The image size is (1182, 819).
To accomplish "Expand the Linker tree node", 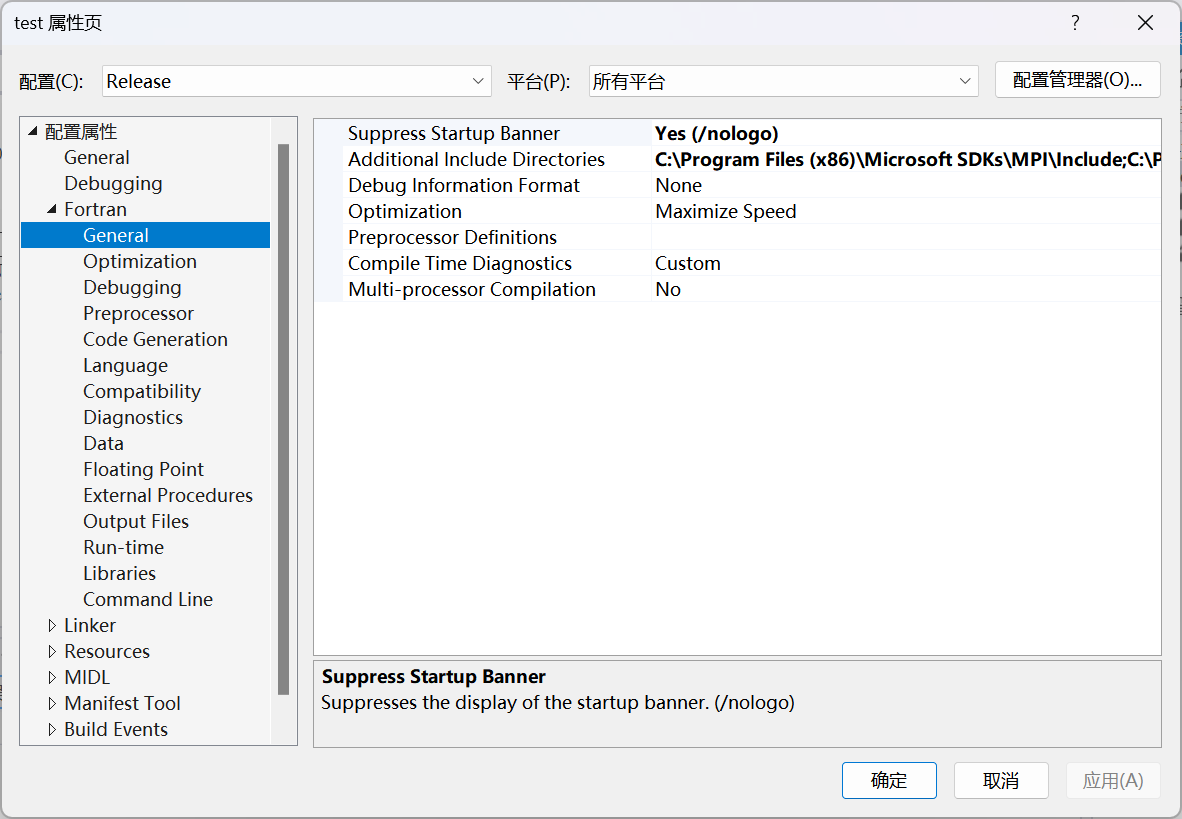I will pyautogui.click(x=53, y=625).
